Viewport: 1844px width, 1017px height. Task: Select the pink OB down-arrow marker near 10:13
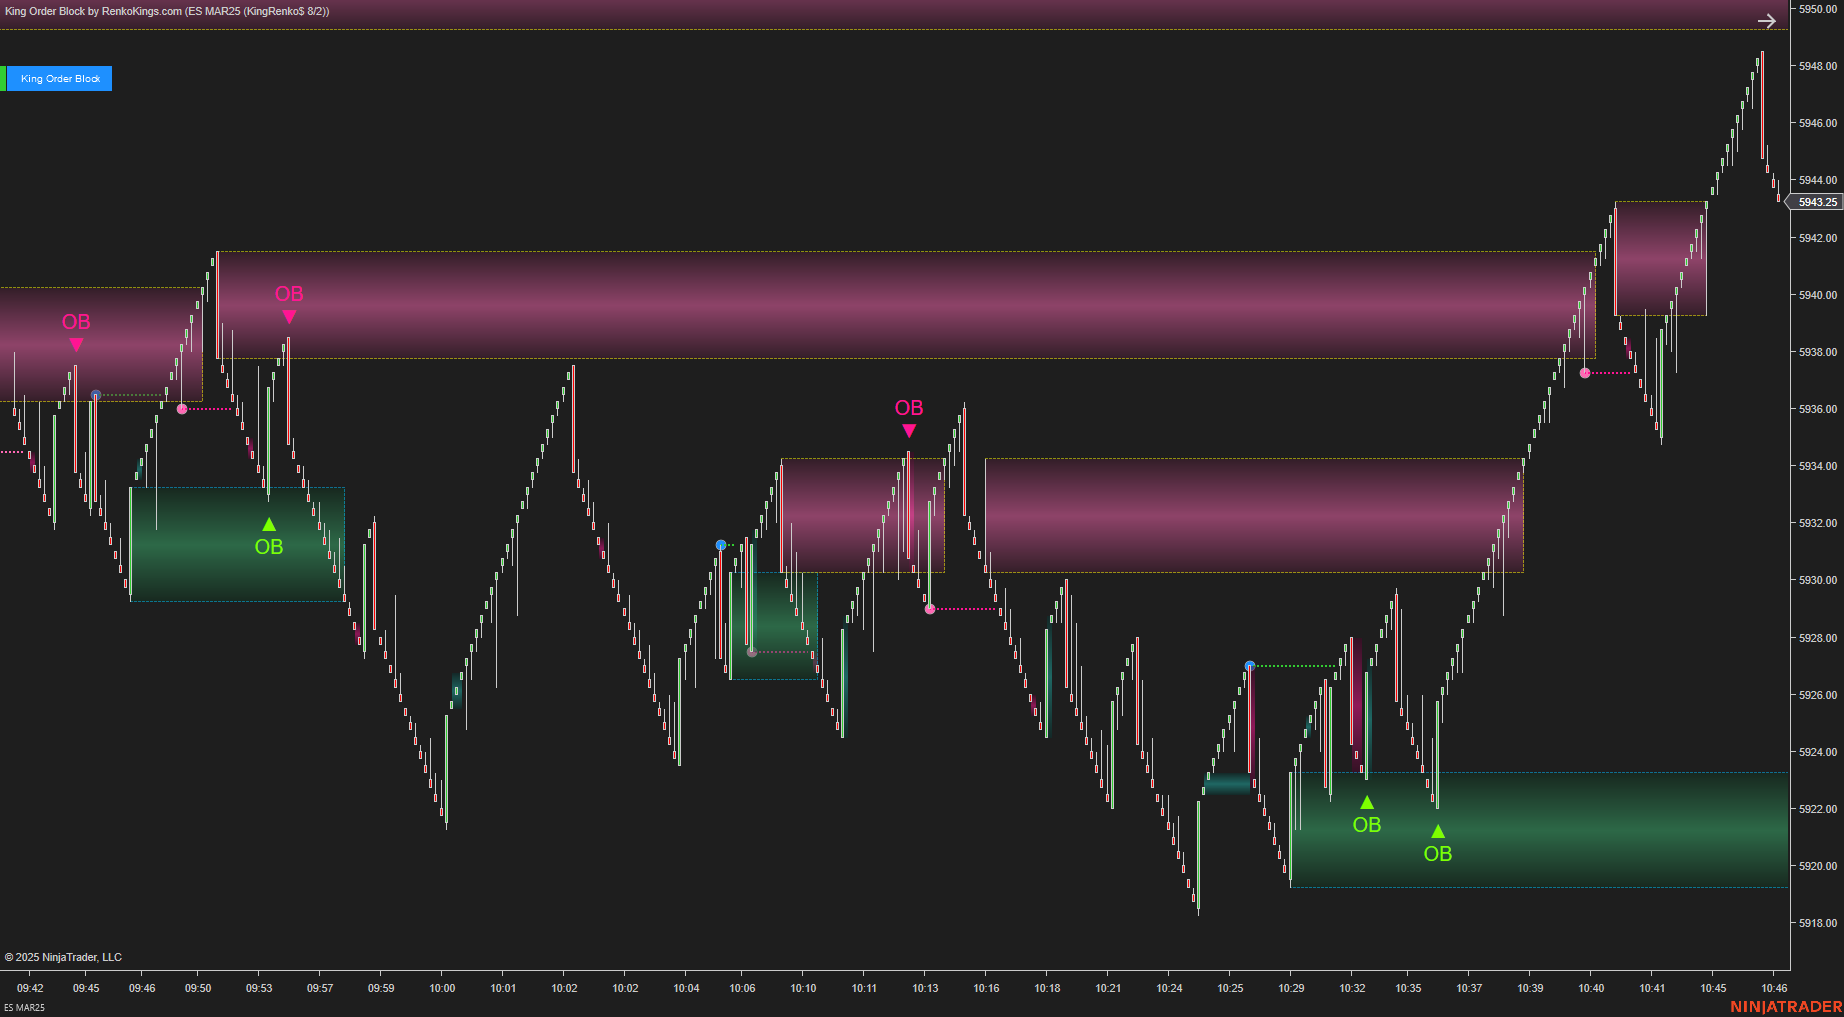[x=908, y=429]
